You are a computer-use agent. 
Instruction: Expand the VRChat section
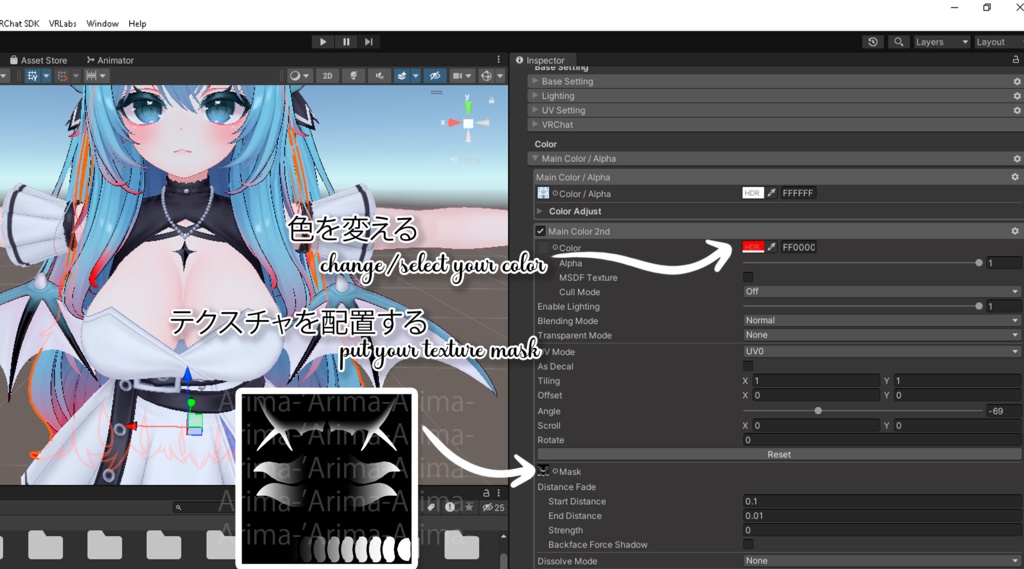[x=535, y=124]
